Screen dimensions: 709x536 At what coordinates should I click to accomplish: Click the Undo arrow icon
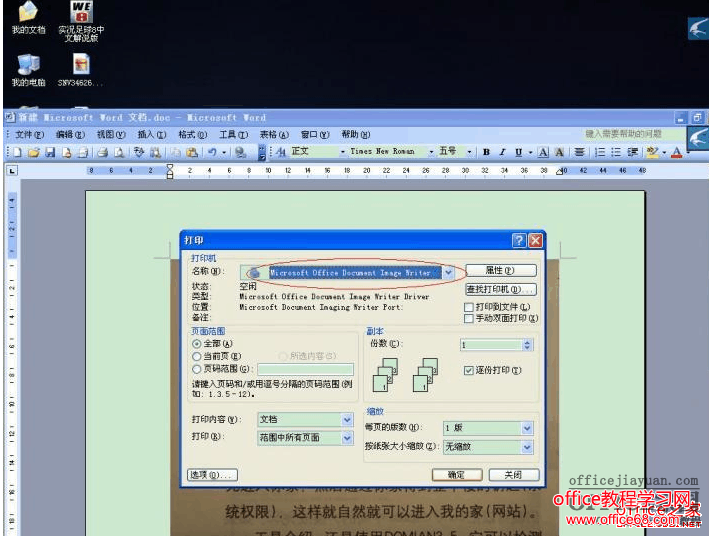tap(212, 152)
